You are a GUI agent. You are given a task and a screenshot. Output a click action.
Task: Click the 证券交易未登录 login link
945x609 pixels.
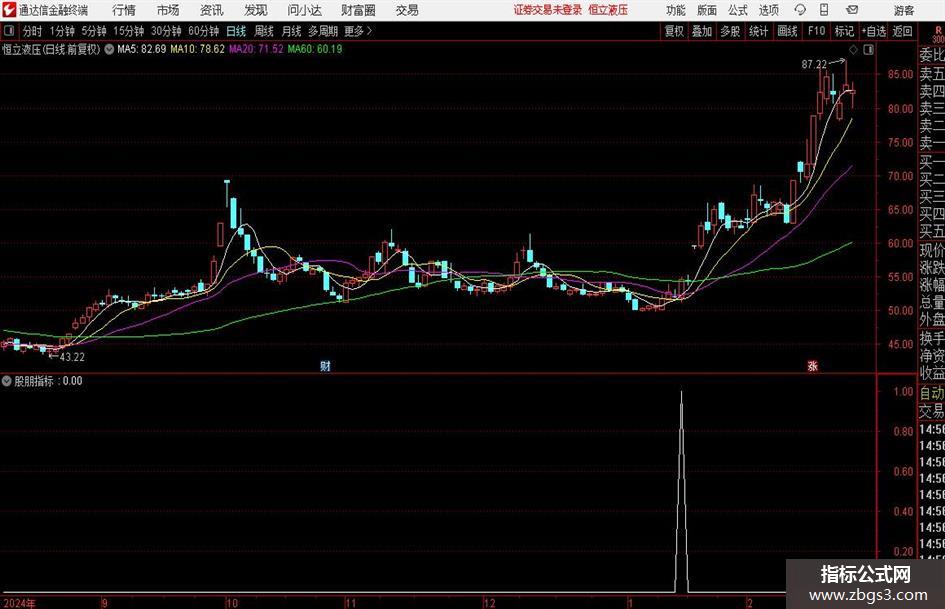548,10
